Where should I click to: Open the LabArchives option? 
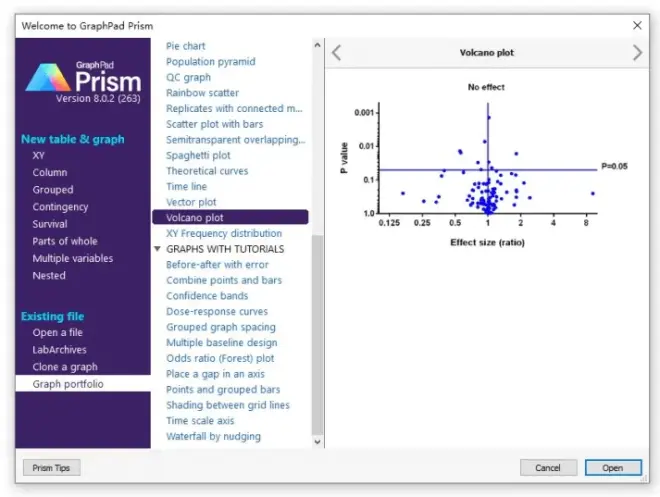pyautogui.click(x=59, y=350)
